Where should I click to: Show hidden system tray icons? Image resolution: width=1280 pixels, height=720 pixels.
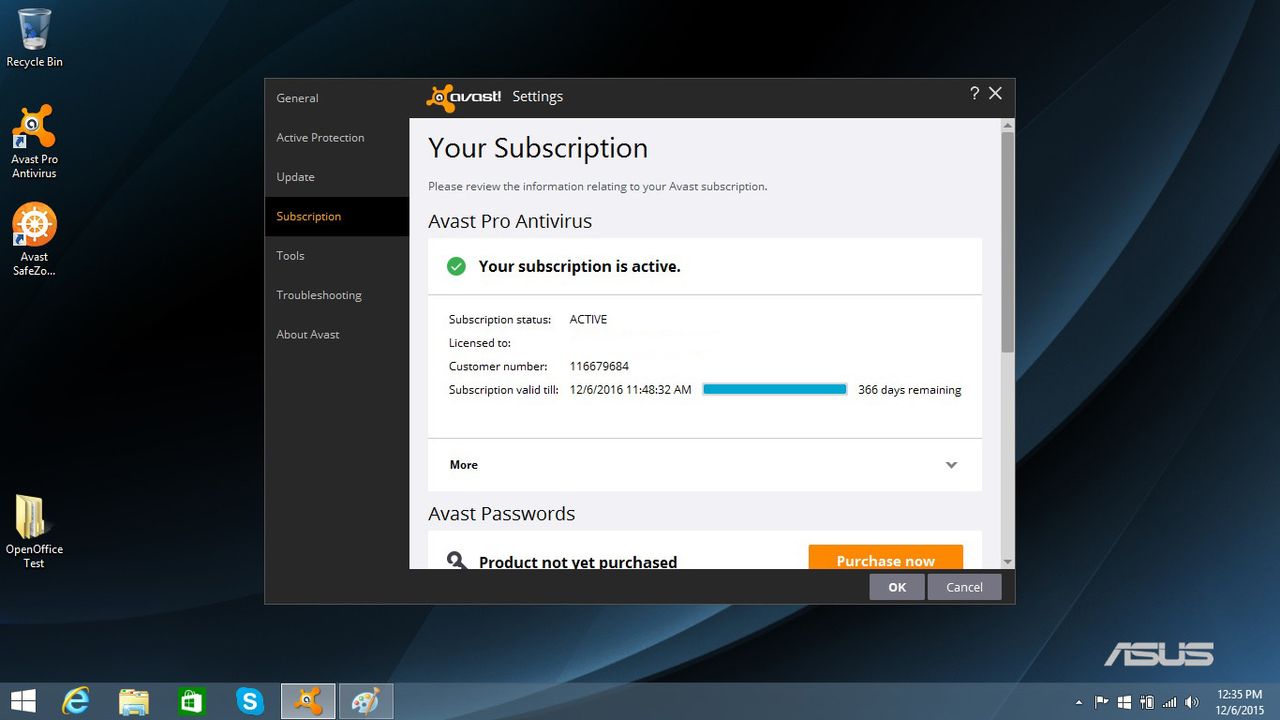pos(1078,702)
